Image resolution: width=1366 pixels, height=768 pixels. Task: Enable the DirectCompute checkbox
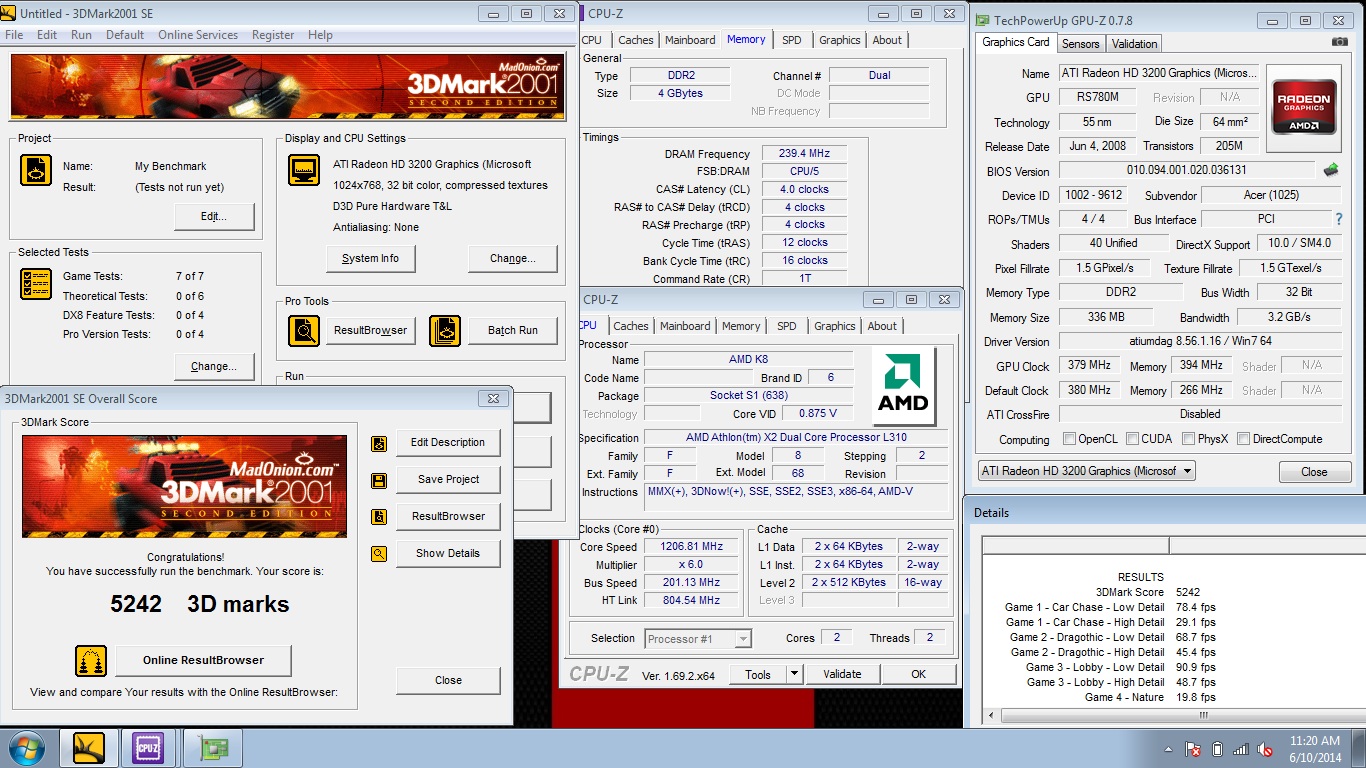(1243, 439)
